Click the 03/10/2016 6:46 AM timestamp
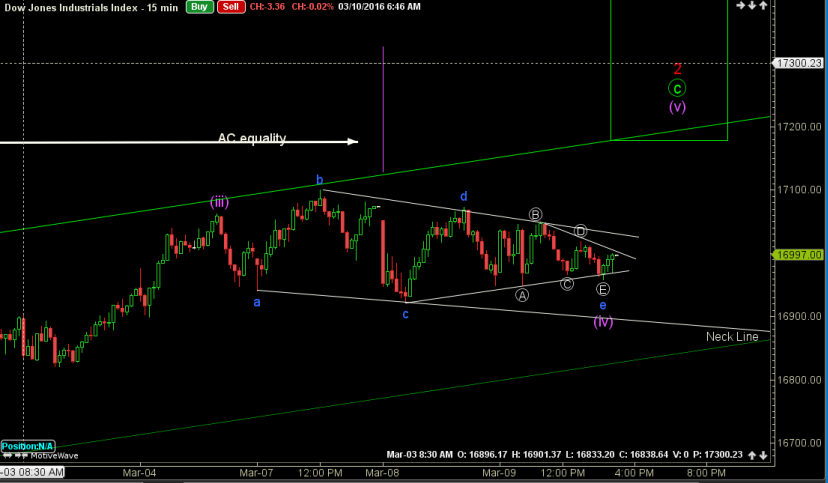 click(x=379, y=7)
